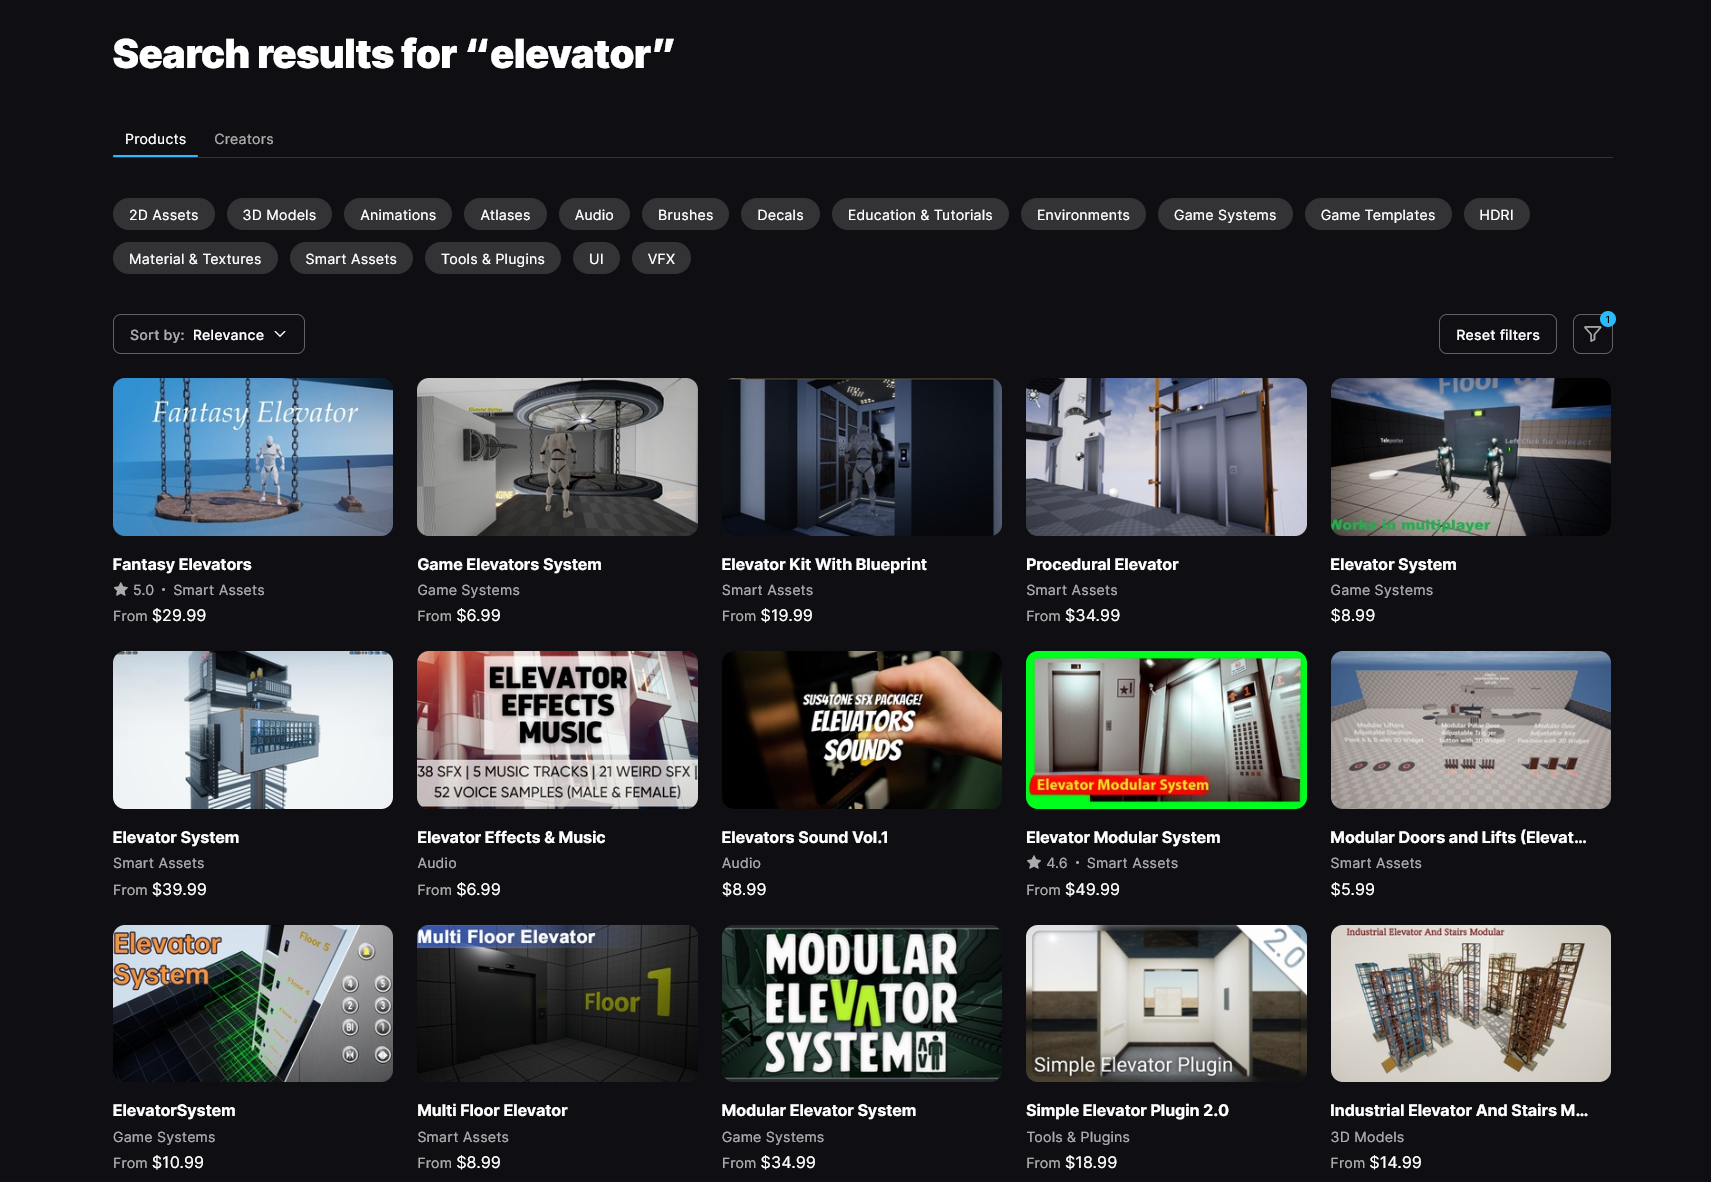Toggle the Animations category chip
This screenshot has height=1182, width=1711.
coord(398,215)
